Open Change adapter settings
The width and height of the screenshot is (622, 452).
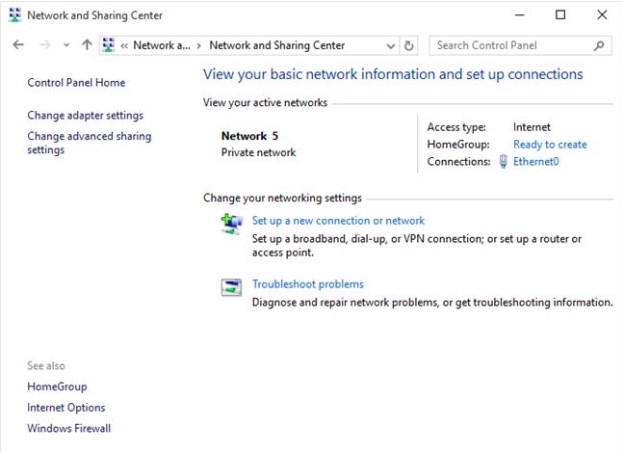tap(85, 115)
